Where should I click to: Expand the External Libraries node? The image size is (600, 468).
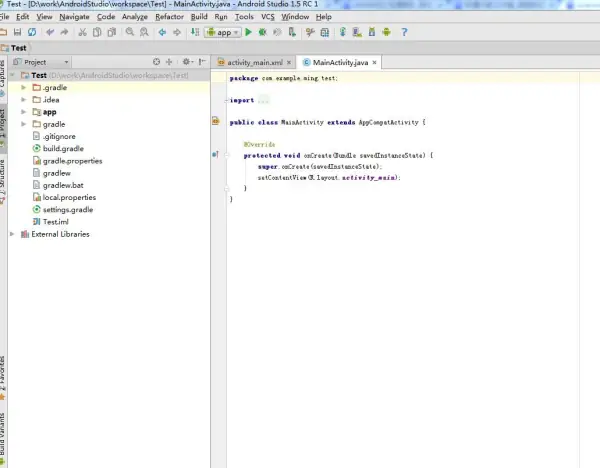click(12, 234)
